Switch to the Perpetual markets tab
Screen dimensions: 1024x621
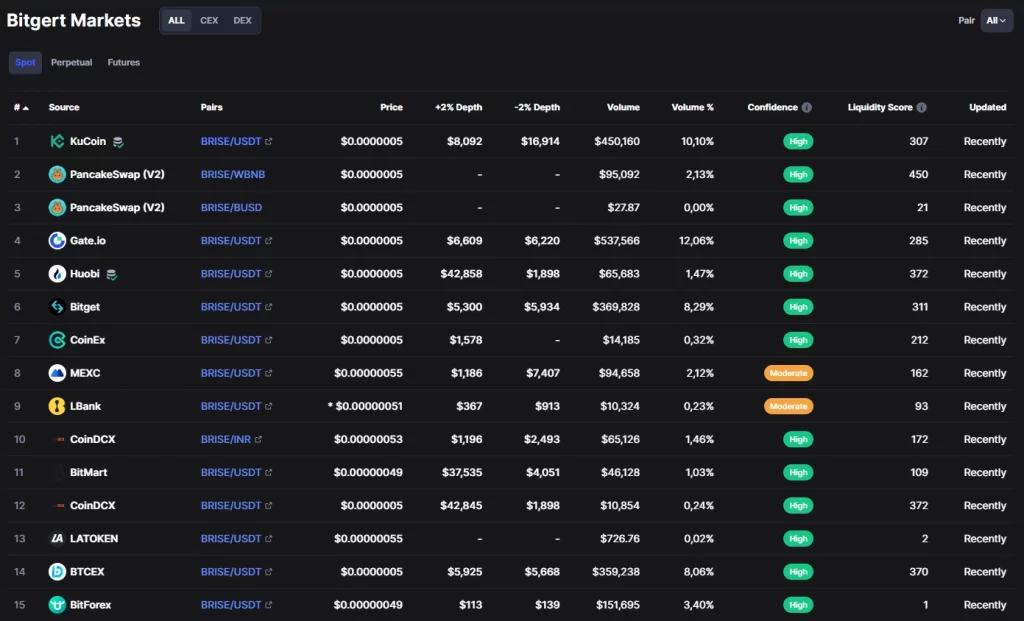point(71,63)
